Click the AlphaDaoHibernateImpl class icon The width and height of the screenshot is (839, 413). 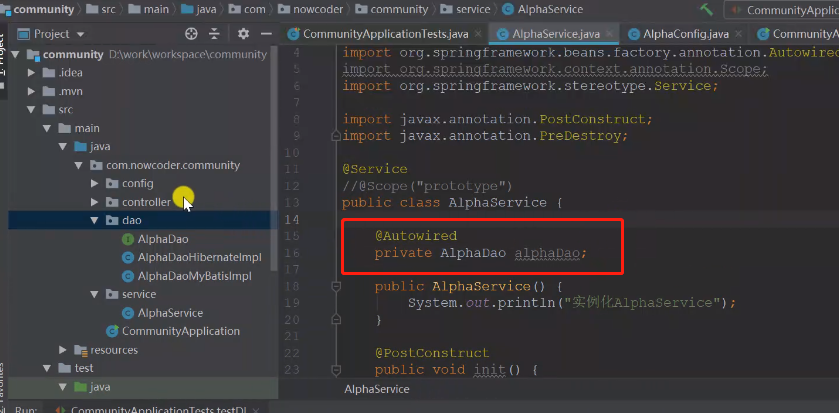click(128, 258)
